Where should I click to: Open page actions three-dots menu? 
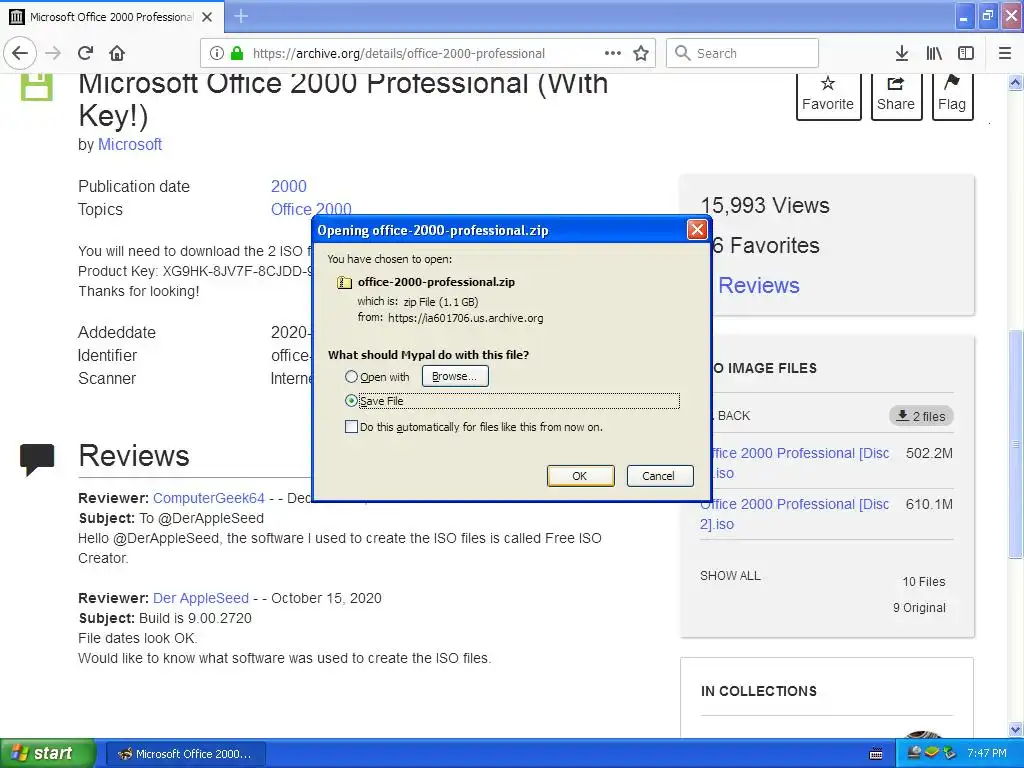pyautogui.click(x=613, y=53)
